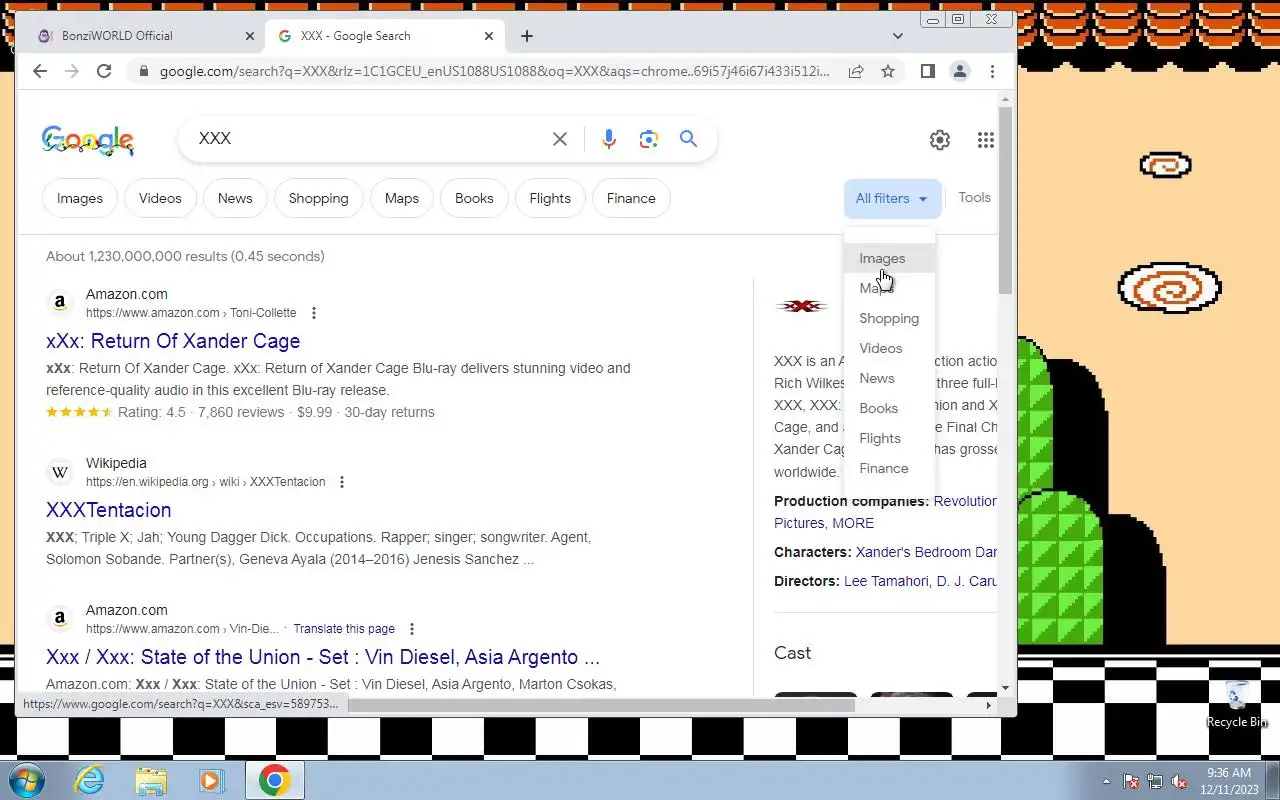Click the Chrome taskbar icon
The width and height of the screenshot is (1280, 800).
(274, 780)
